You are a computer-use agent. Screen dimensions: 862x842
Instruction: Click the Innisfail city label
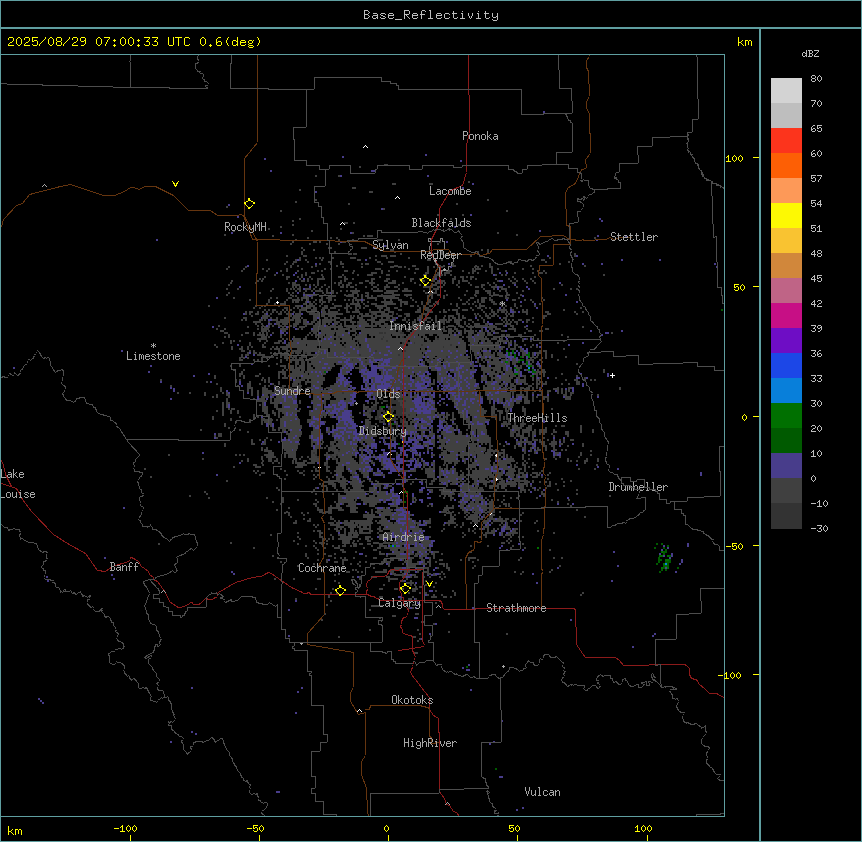pos(416,326)
